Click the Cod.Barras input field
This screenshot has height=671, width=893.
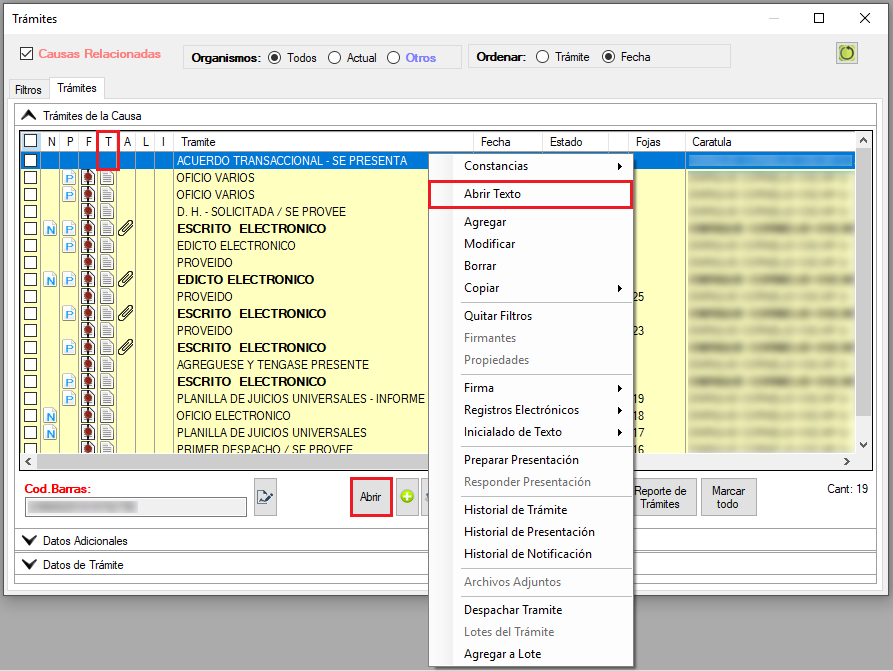coord(136,507)
